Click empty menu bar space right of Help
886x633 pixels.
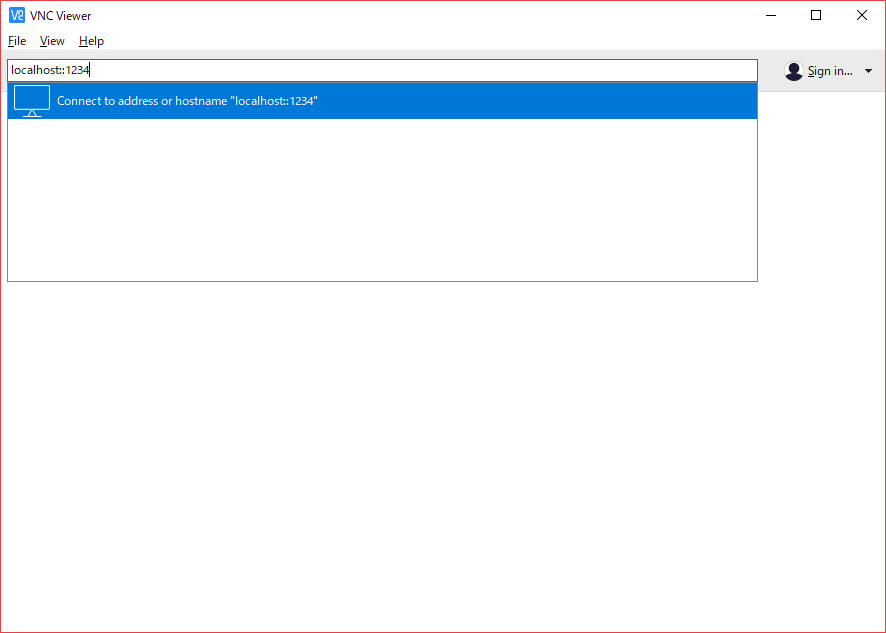tap(400, 41)
